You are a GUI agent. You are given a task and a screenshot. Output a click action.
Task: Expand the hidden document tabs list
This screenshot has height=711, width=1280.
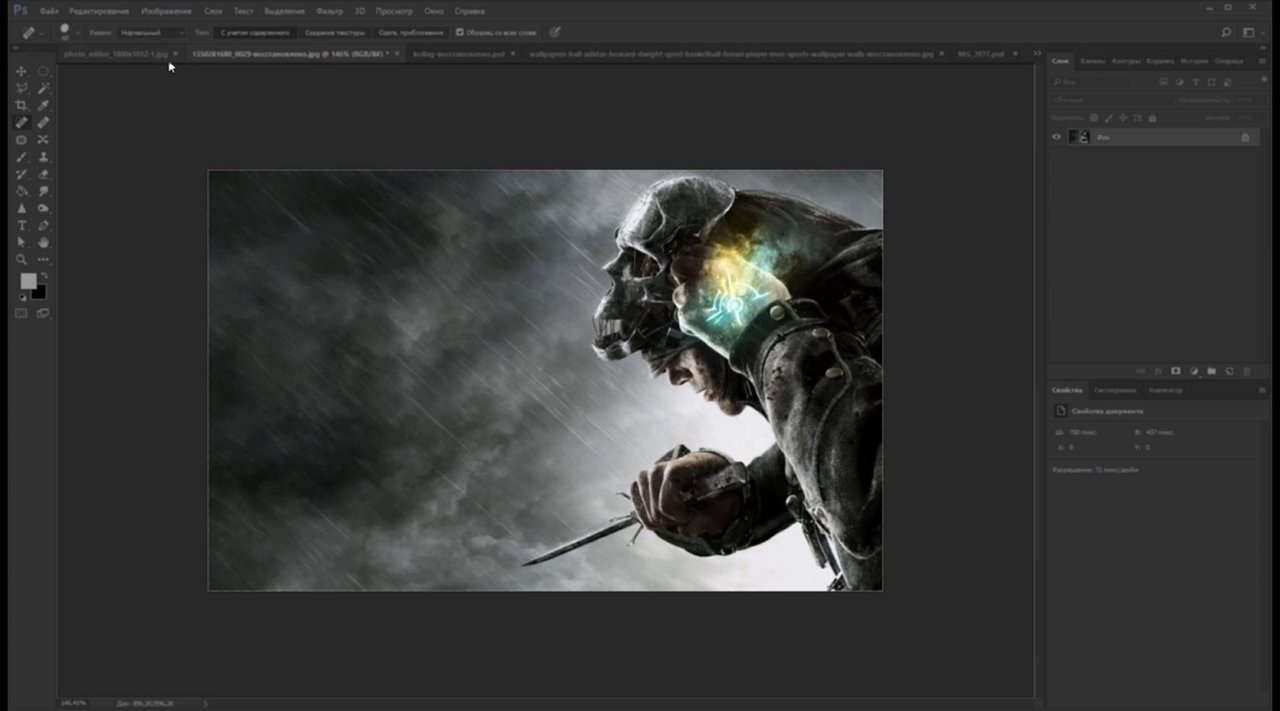[x=1037, y=53]
